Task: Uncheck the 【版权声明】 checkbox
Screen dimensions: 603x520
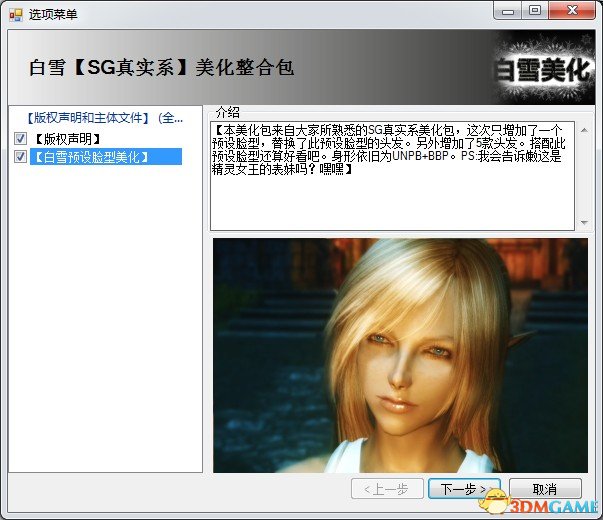Action: pos(20,138)
